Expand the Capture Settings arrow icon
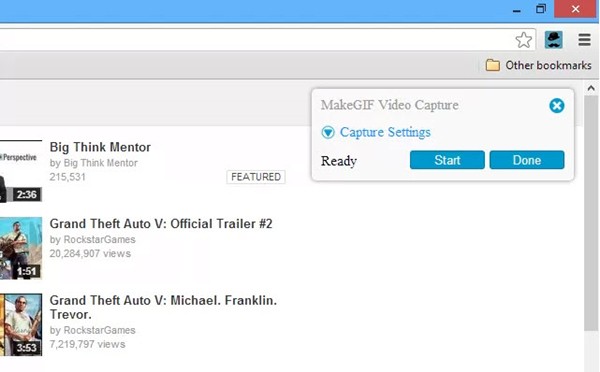The width and height of the screenshot is (600, 372). pos(328,132)
